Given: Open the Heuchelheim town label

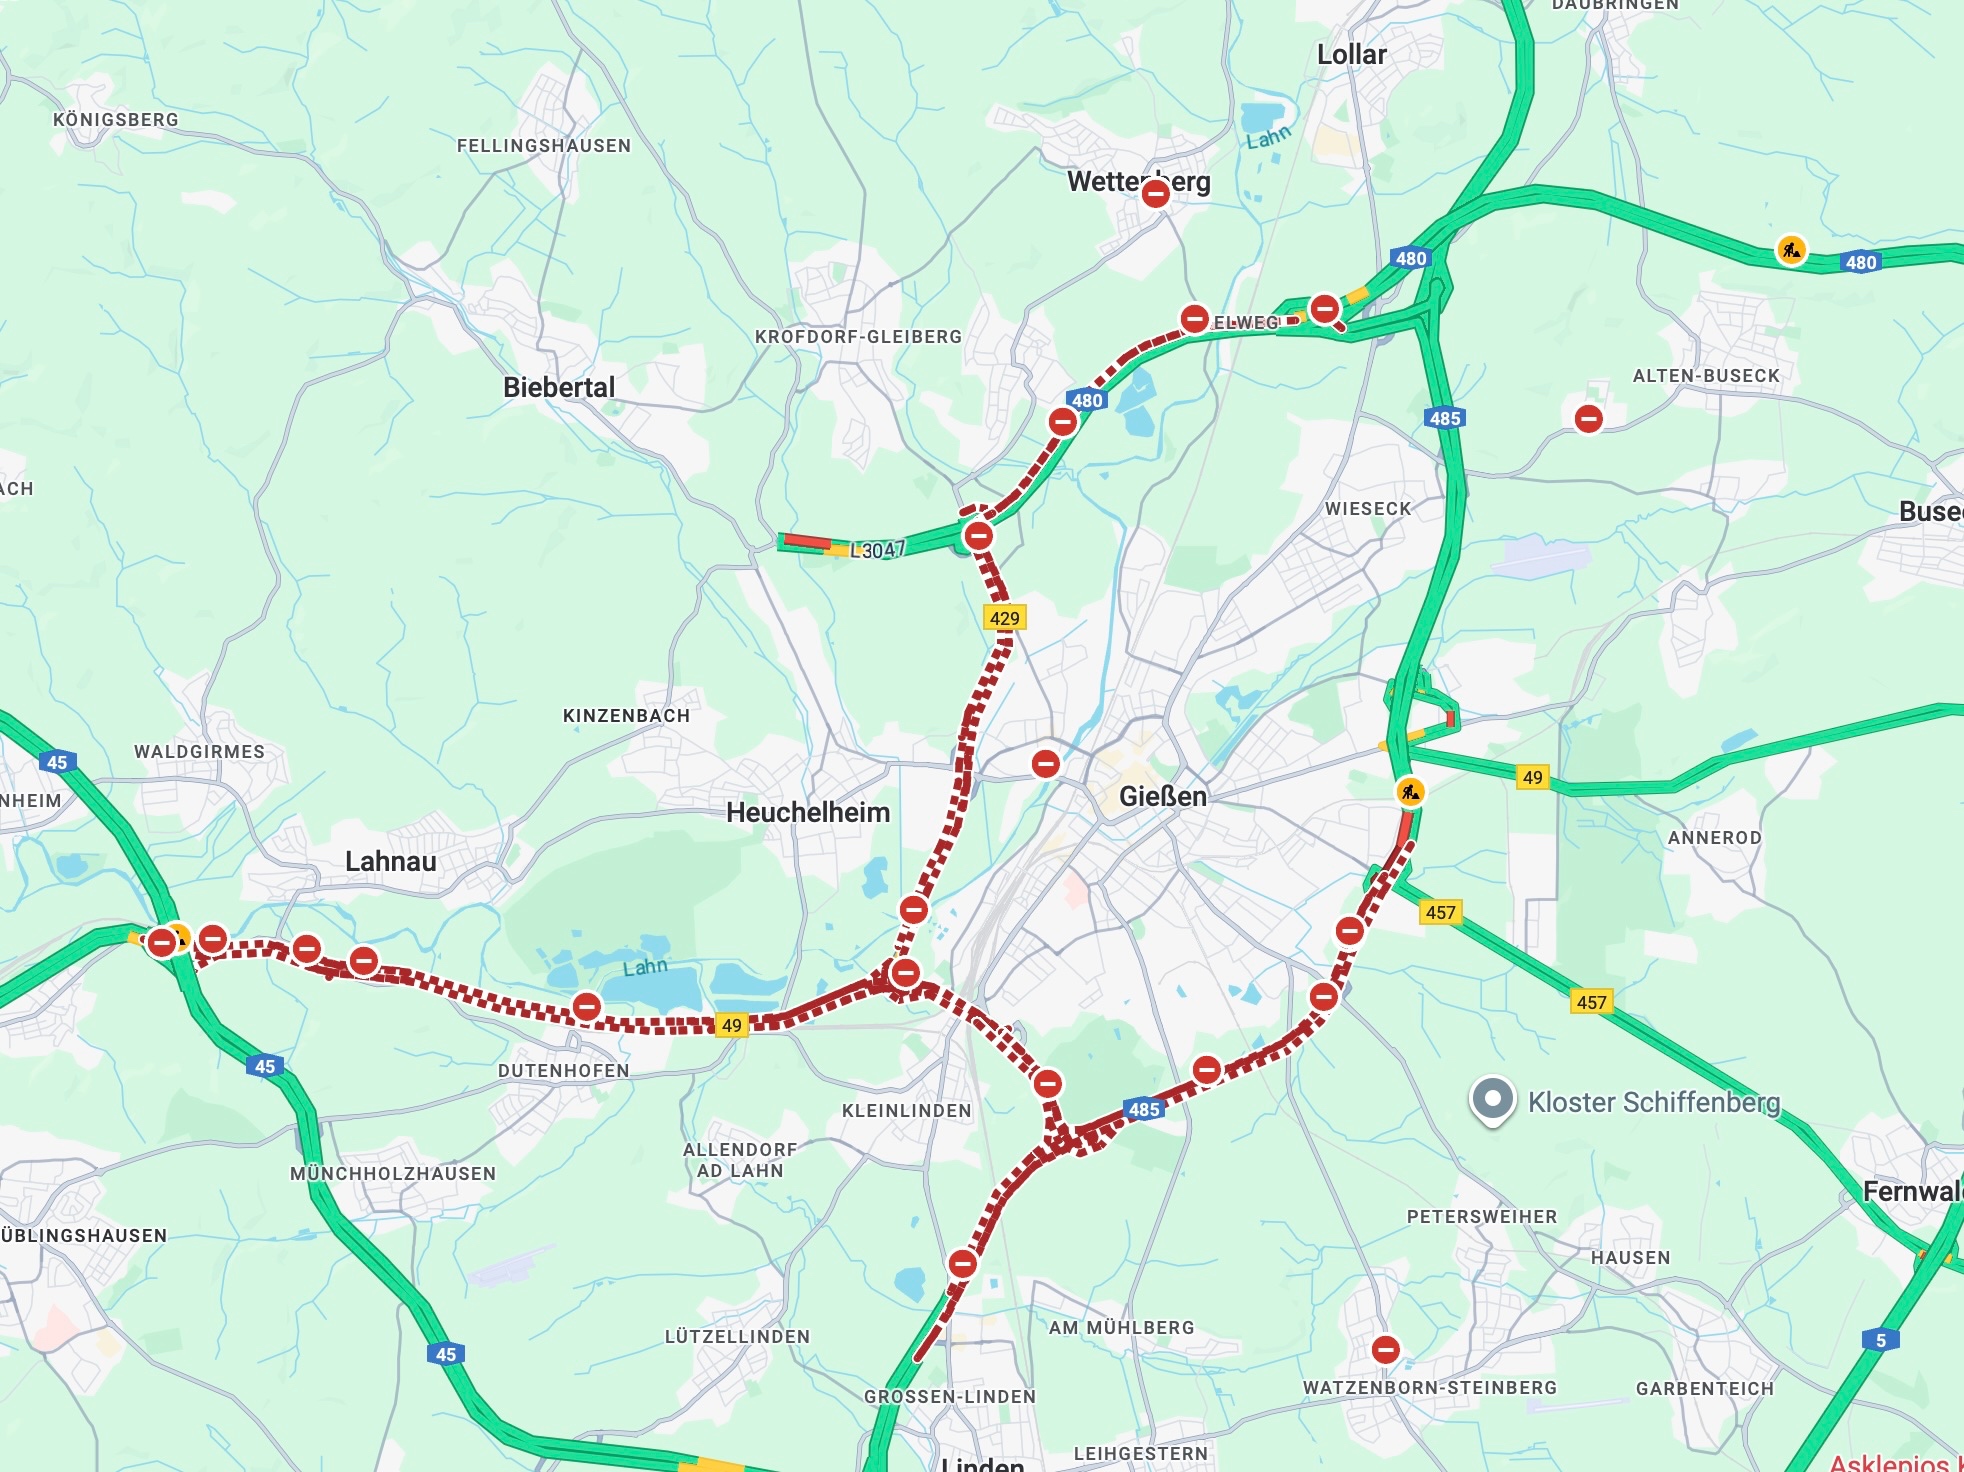Looking at the screenshot, I should click(x=808, y=812).
